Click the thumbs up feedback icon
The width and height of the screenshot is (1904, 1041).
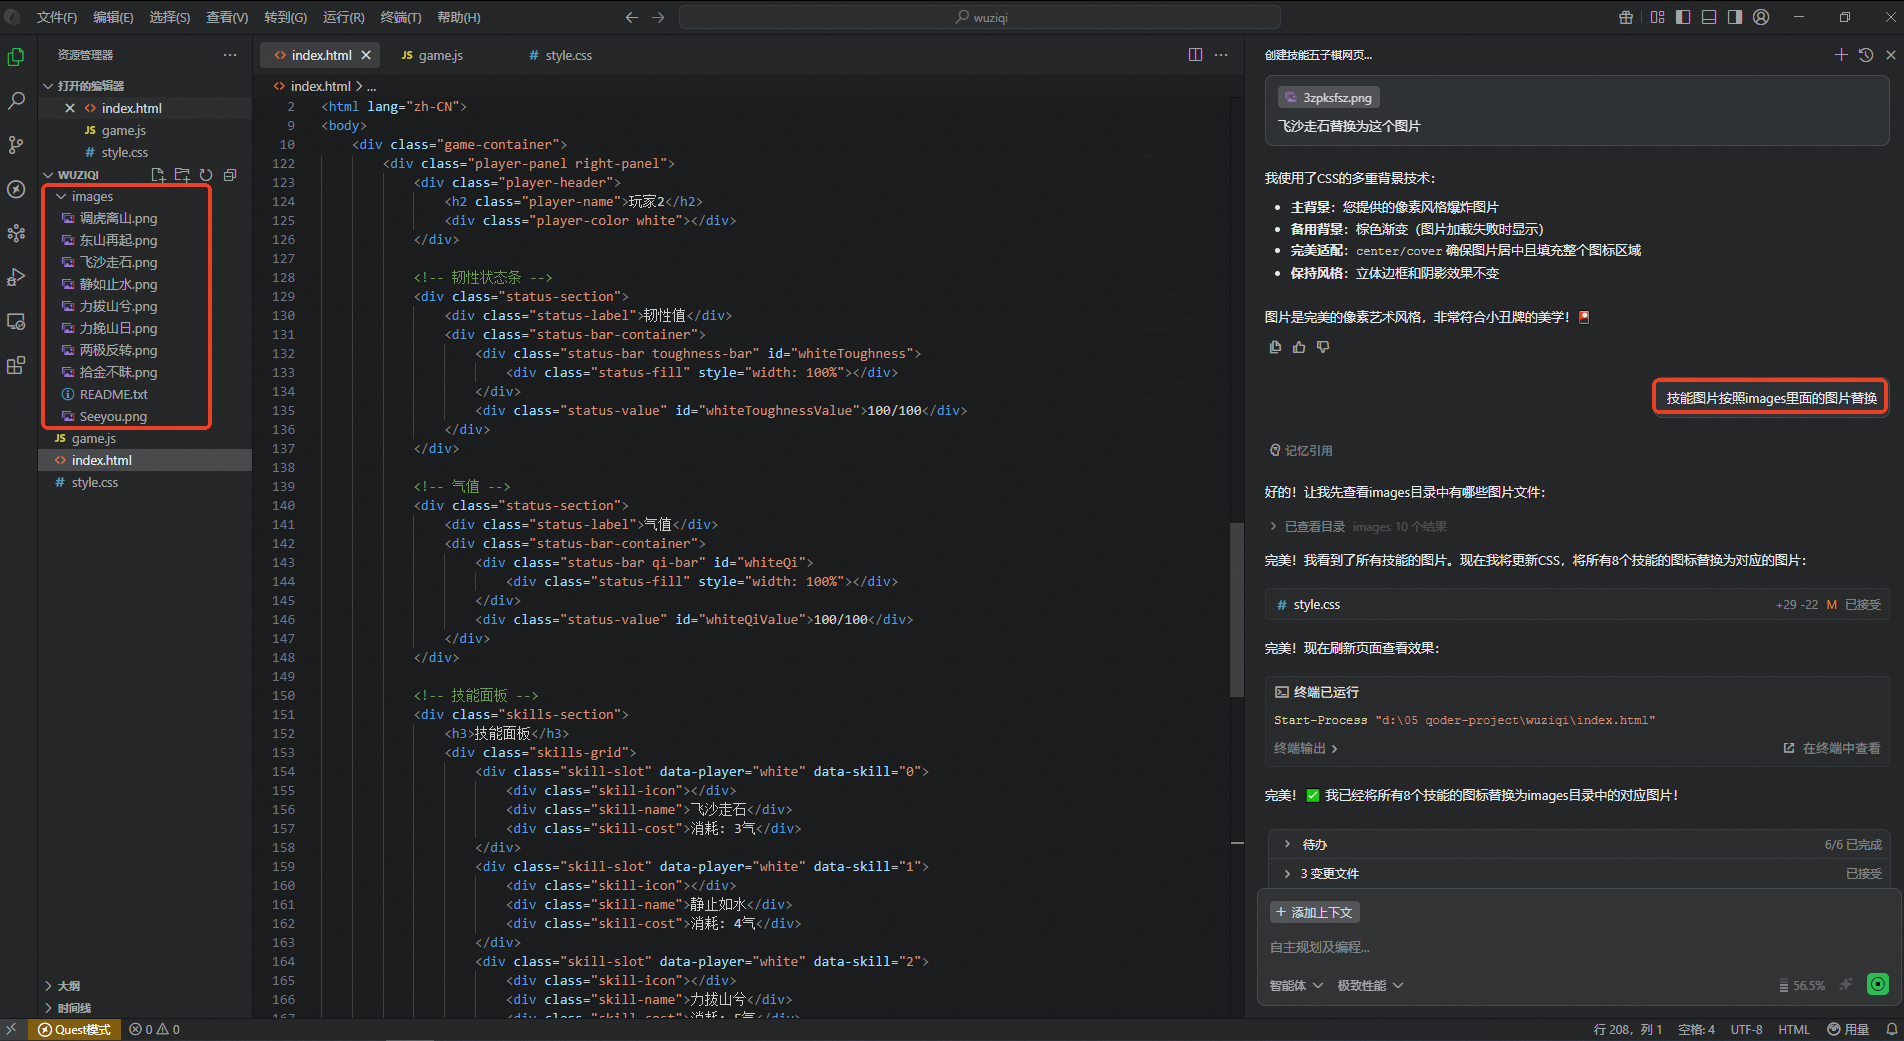(x=1299, y=347)
